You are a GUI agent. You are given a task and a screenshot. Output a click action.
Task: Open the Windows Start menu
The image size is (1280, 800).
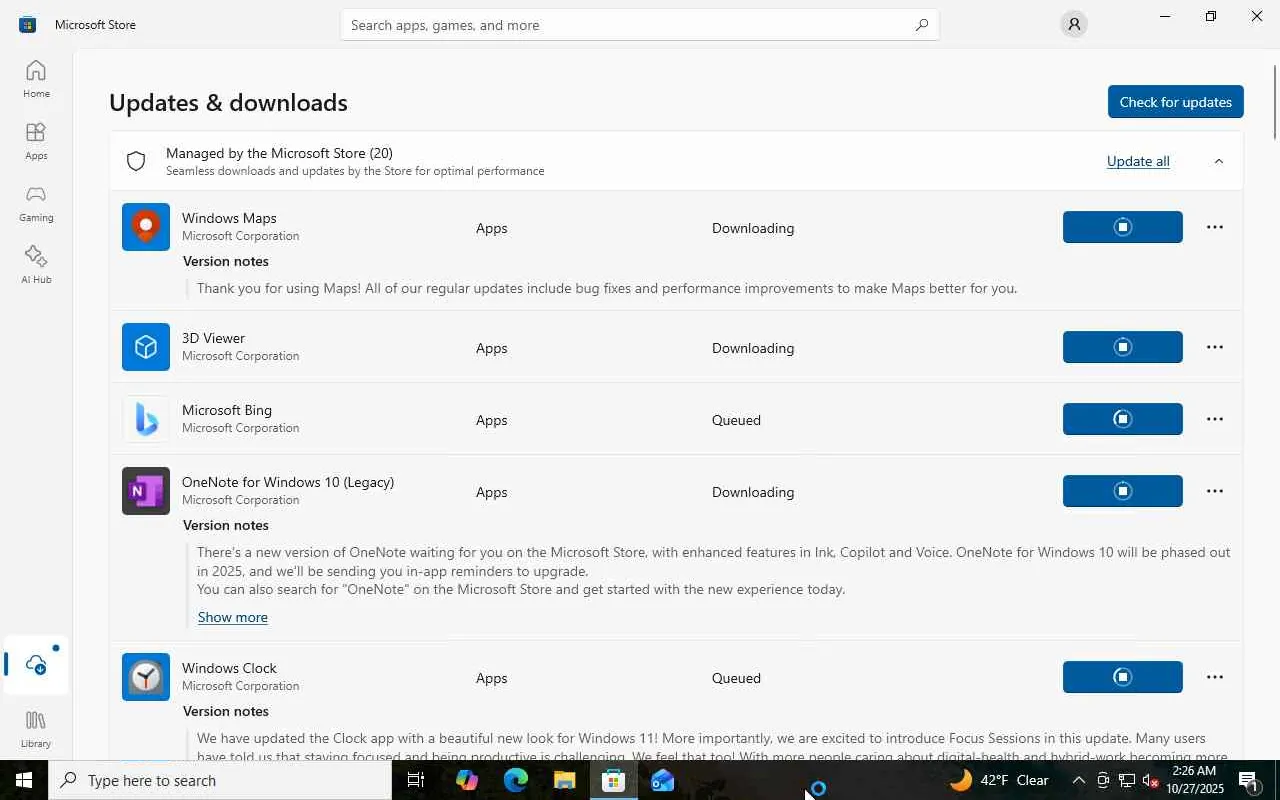(24, 780)
